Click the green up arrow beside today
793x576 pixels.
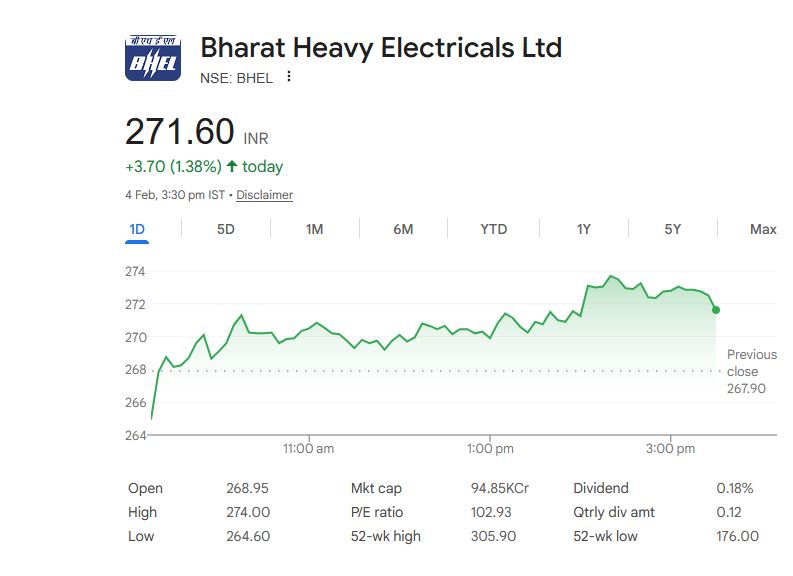tap(232, 167)
